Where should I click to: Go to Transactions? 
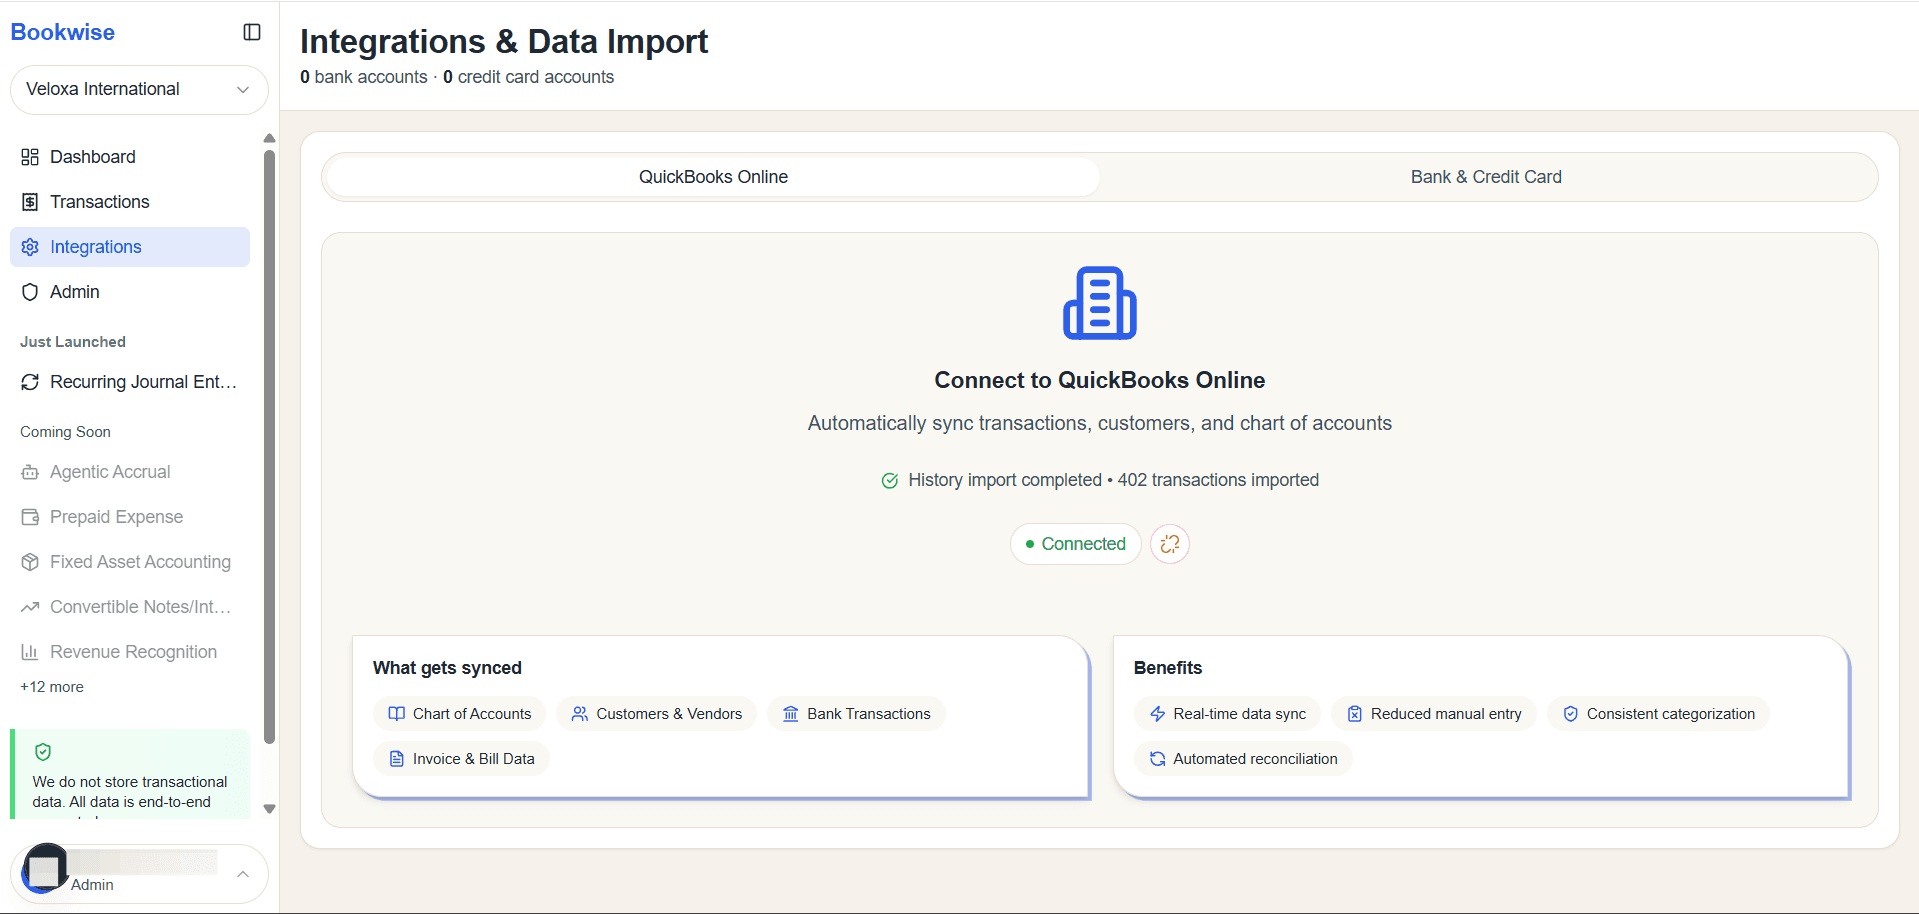[130, 202]
